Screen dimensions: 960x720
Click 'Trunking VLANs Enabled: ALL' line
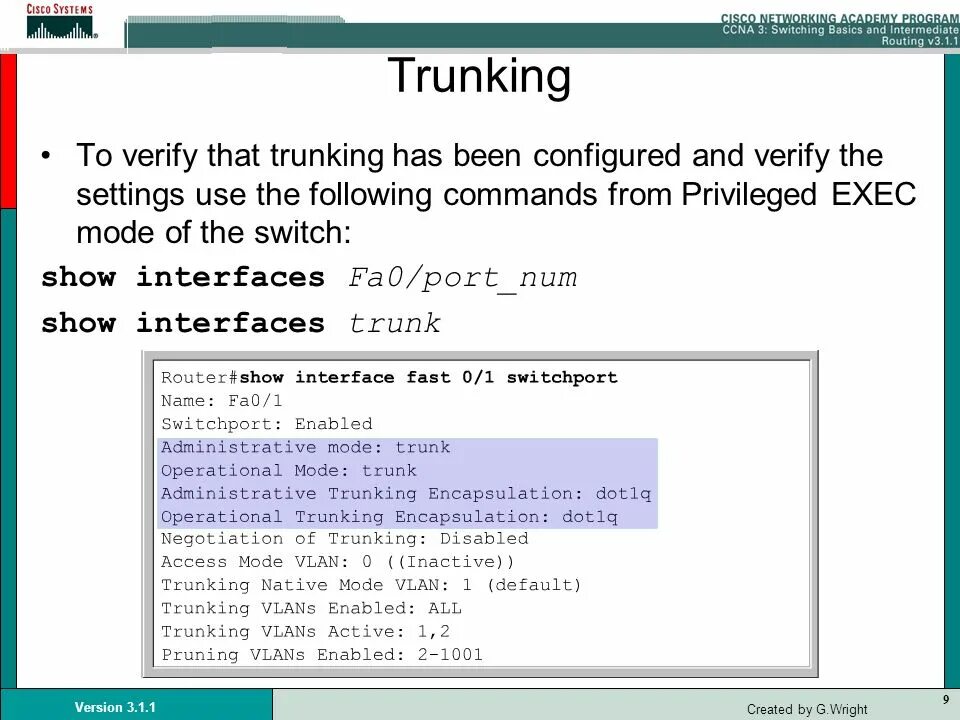point(312,608)
